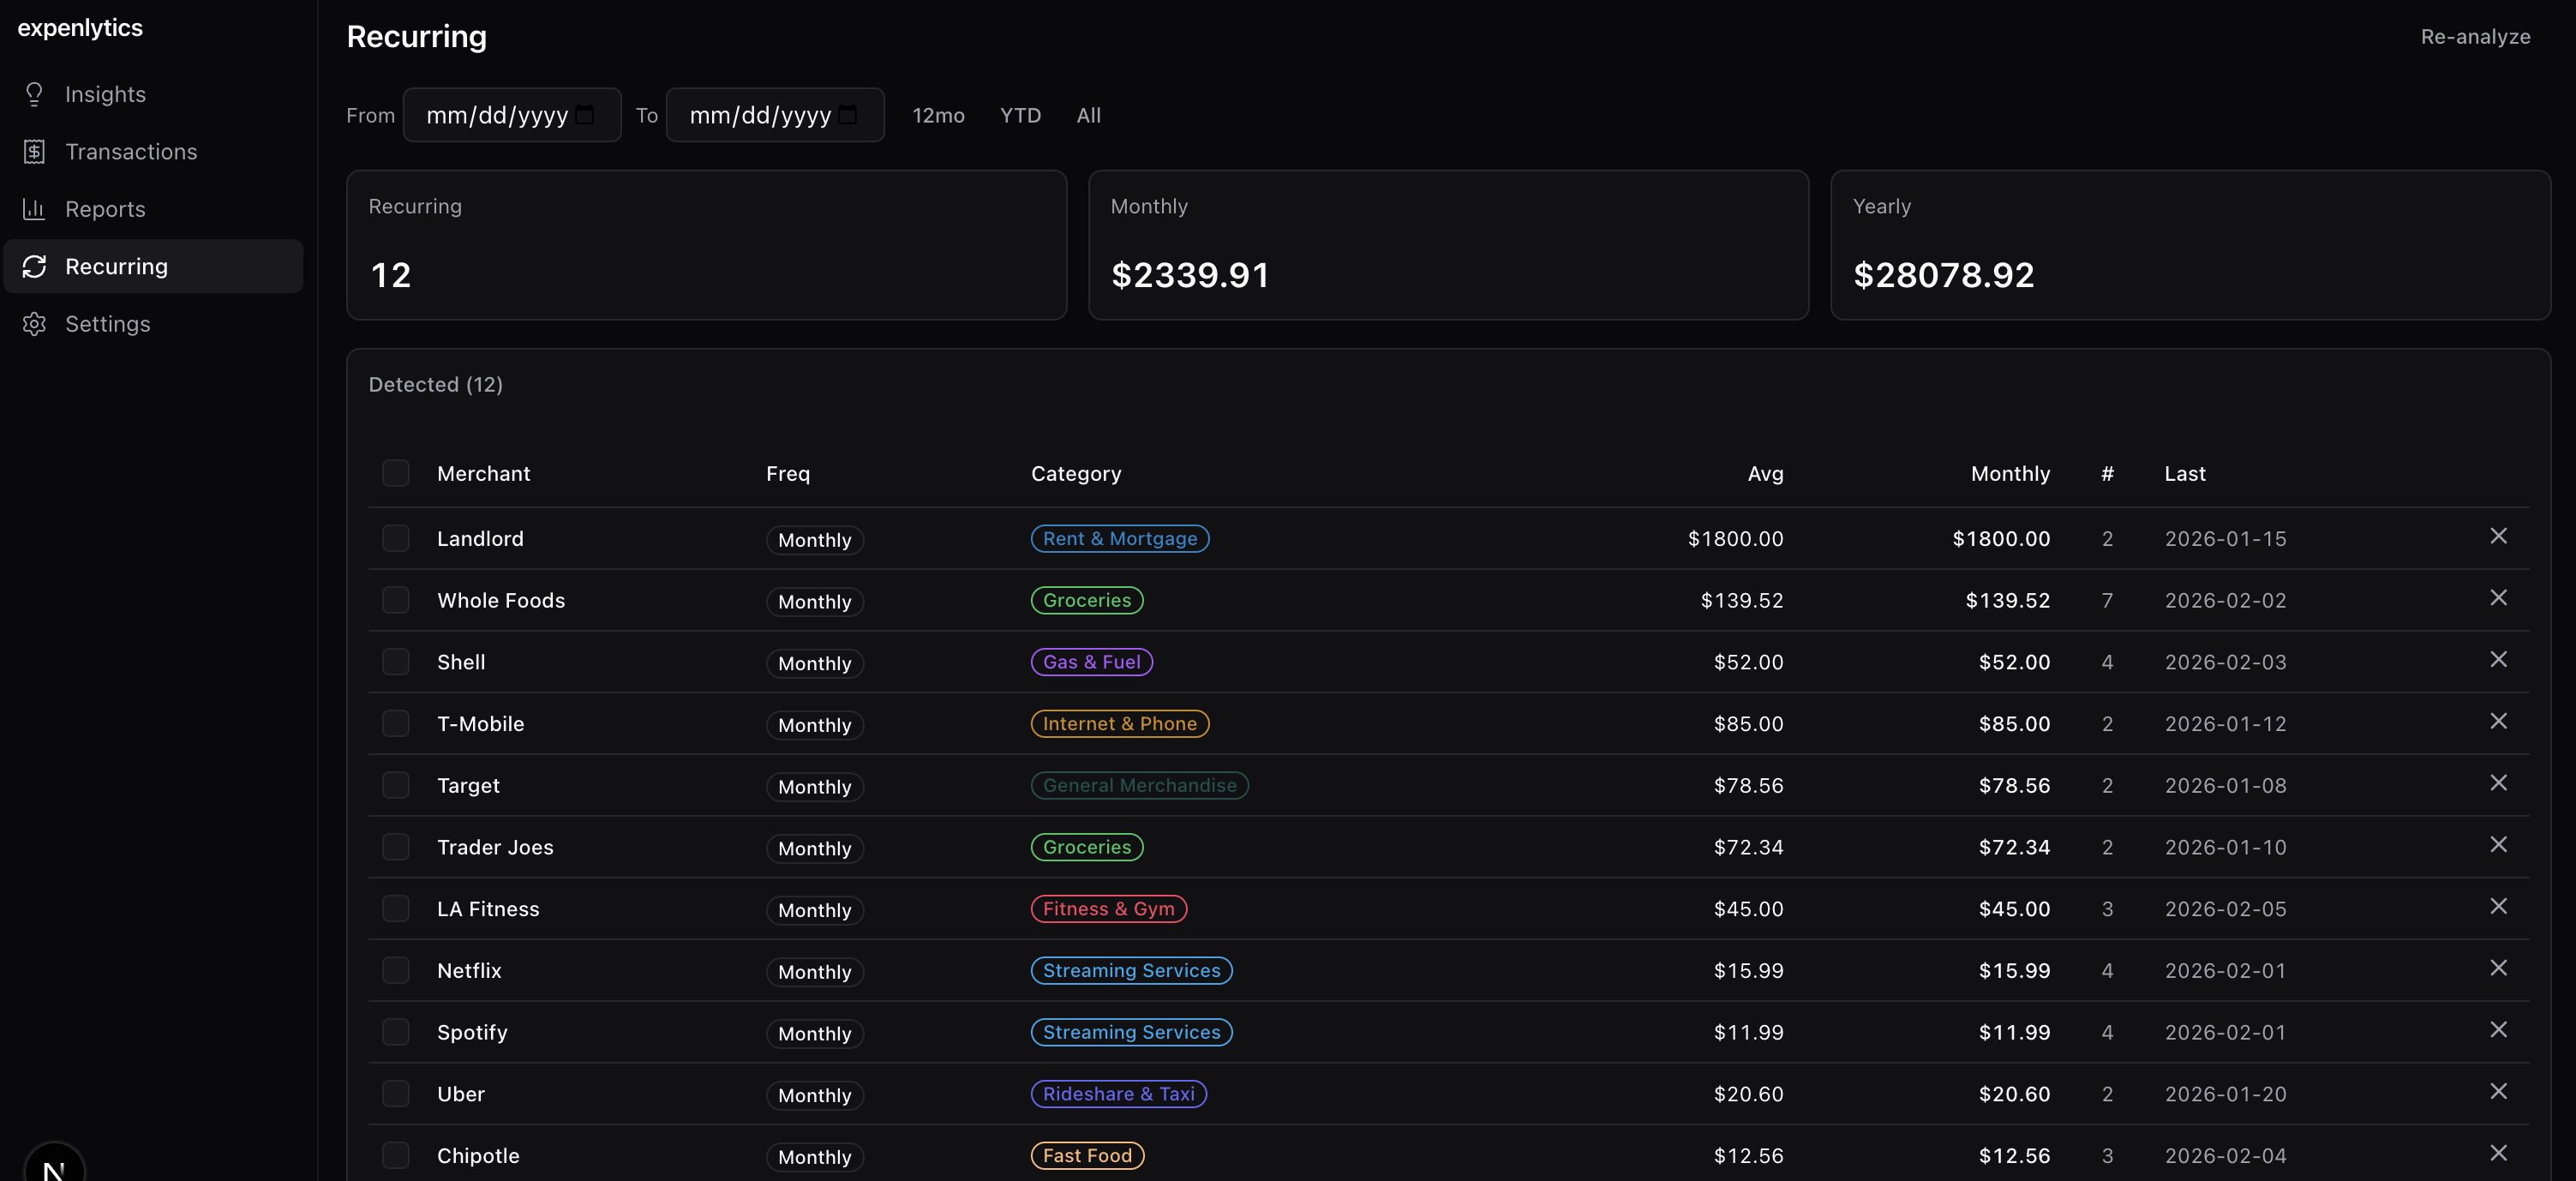Image resolution: width=2576 pixels, height=1181 pixels.
Task: Select the Transactions sidebar icon
Action: 34,151
